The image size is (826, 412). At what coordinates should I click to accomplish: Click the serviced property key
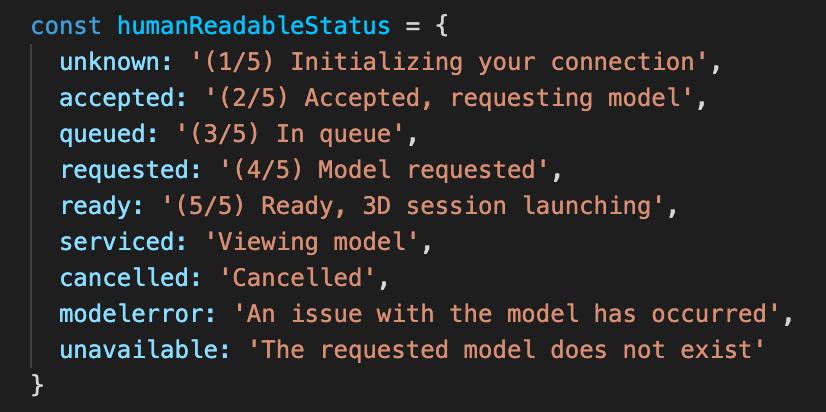[116, 242]
